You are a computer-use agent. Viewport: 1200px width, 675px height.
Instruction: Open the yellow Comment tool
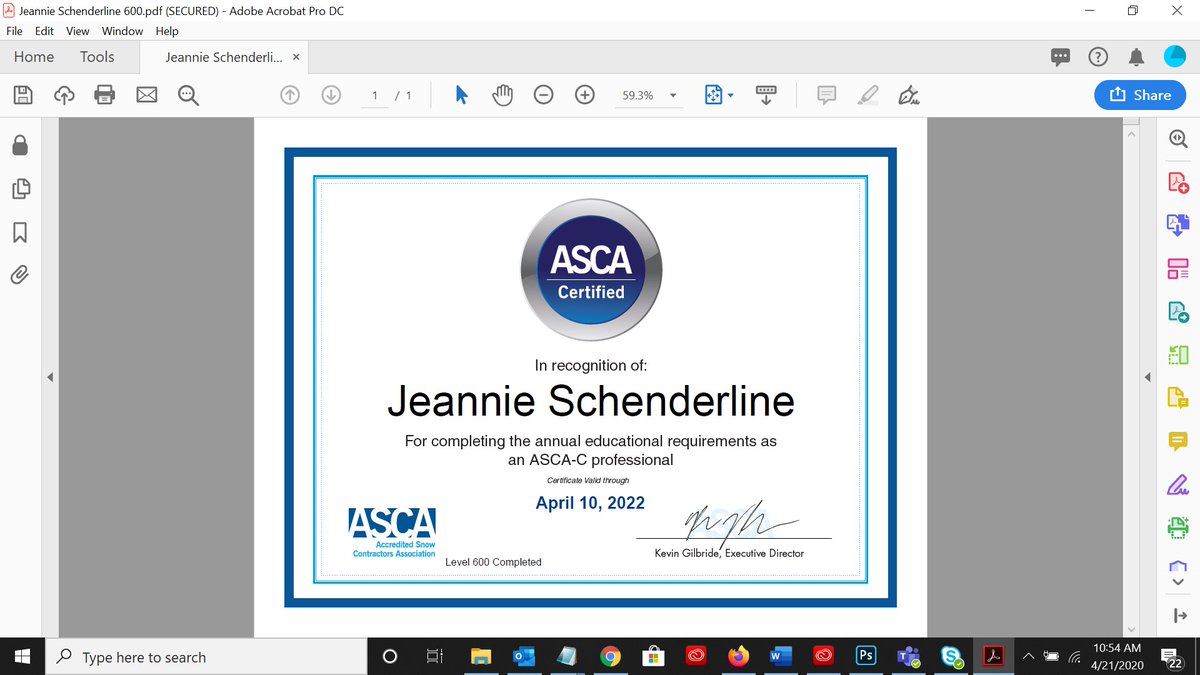[x=1178, y=440]
